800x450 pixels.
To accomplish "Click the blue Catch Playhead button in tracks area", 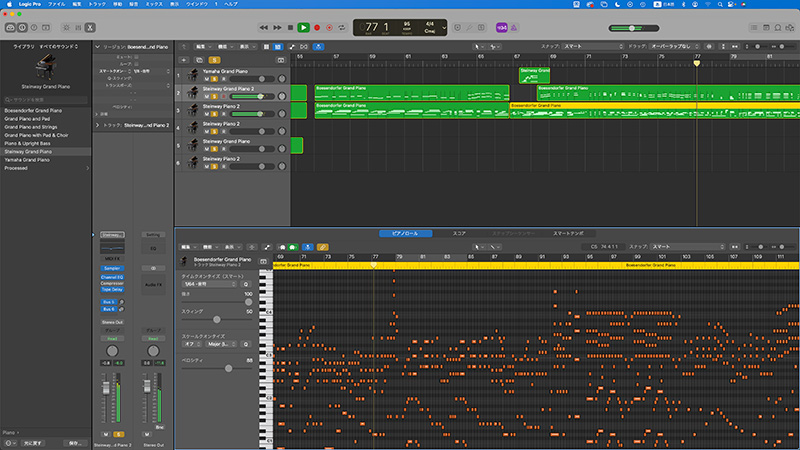I will tap(318, 46).
